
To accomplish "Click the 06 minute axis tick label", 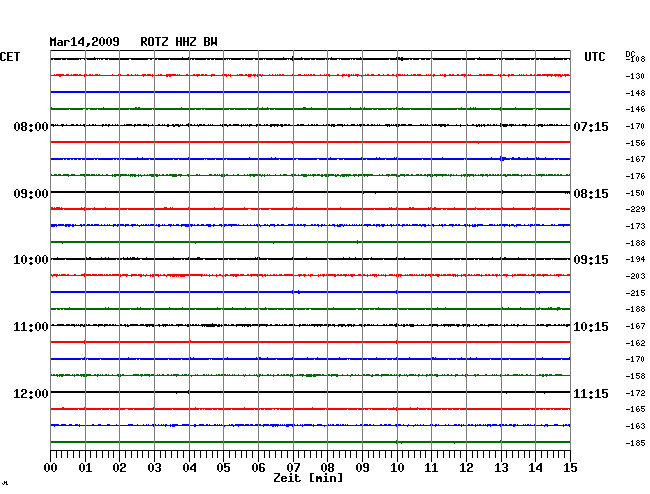I will pyautogui.click(x=258, y=468).
